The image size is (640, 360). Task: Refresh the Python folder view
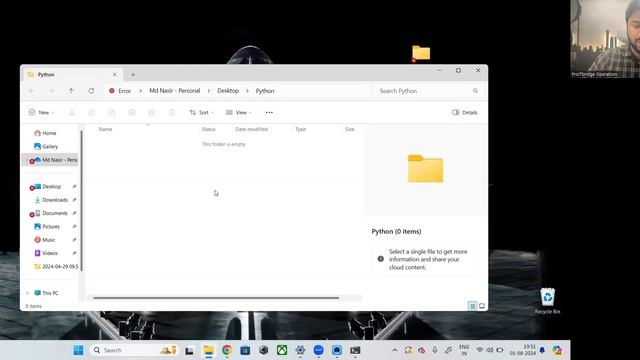point(91,91)
